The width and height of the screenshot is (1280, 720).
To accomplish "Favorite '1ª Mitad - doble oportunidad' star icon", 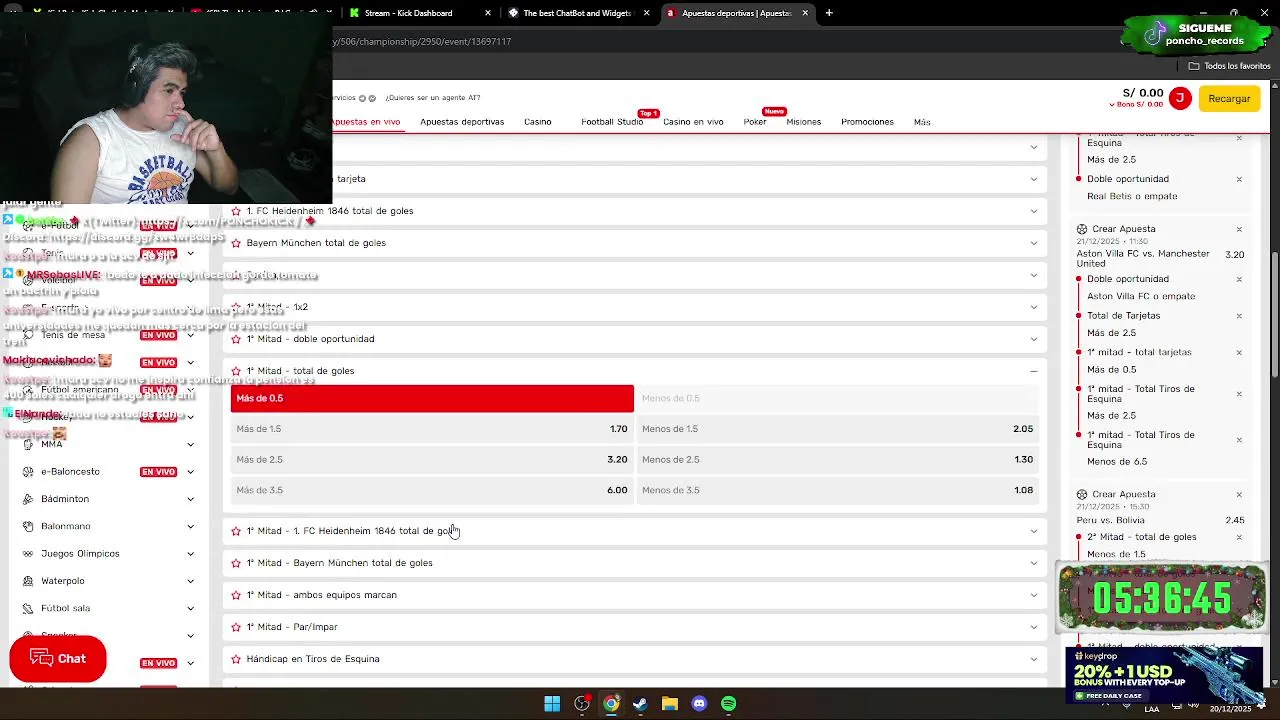I will click(236, 339).
